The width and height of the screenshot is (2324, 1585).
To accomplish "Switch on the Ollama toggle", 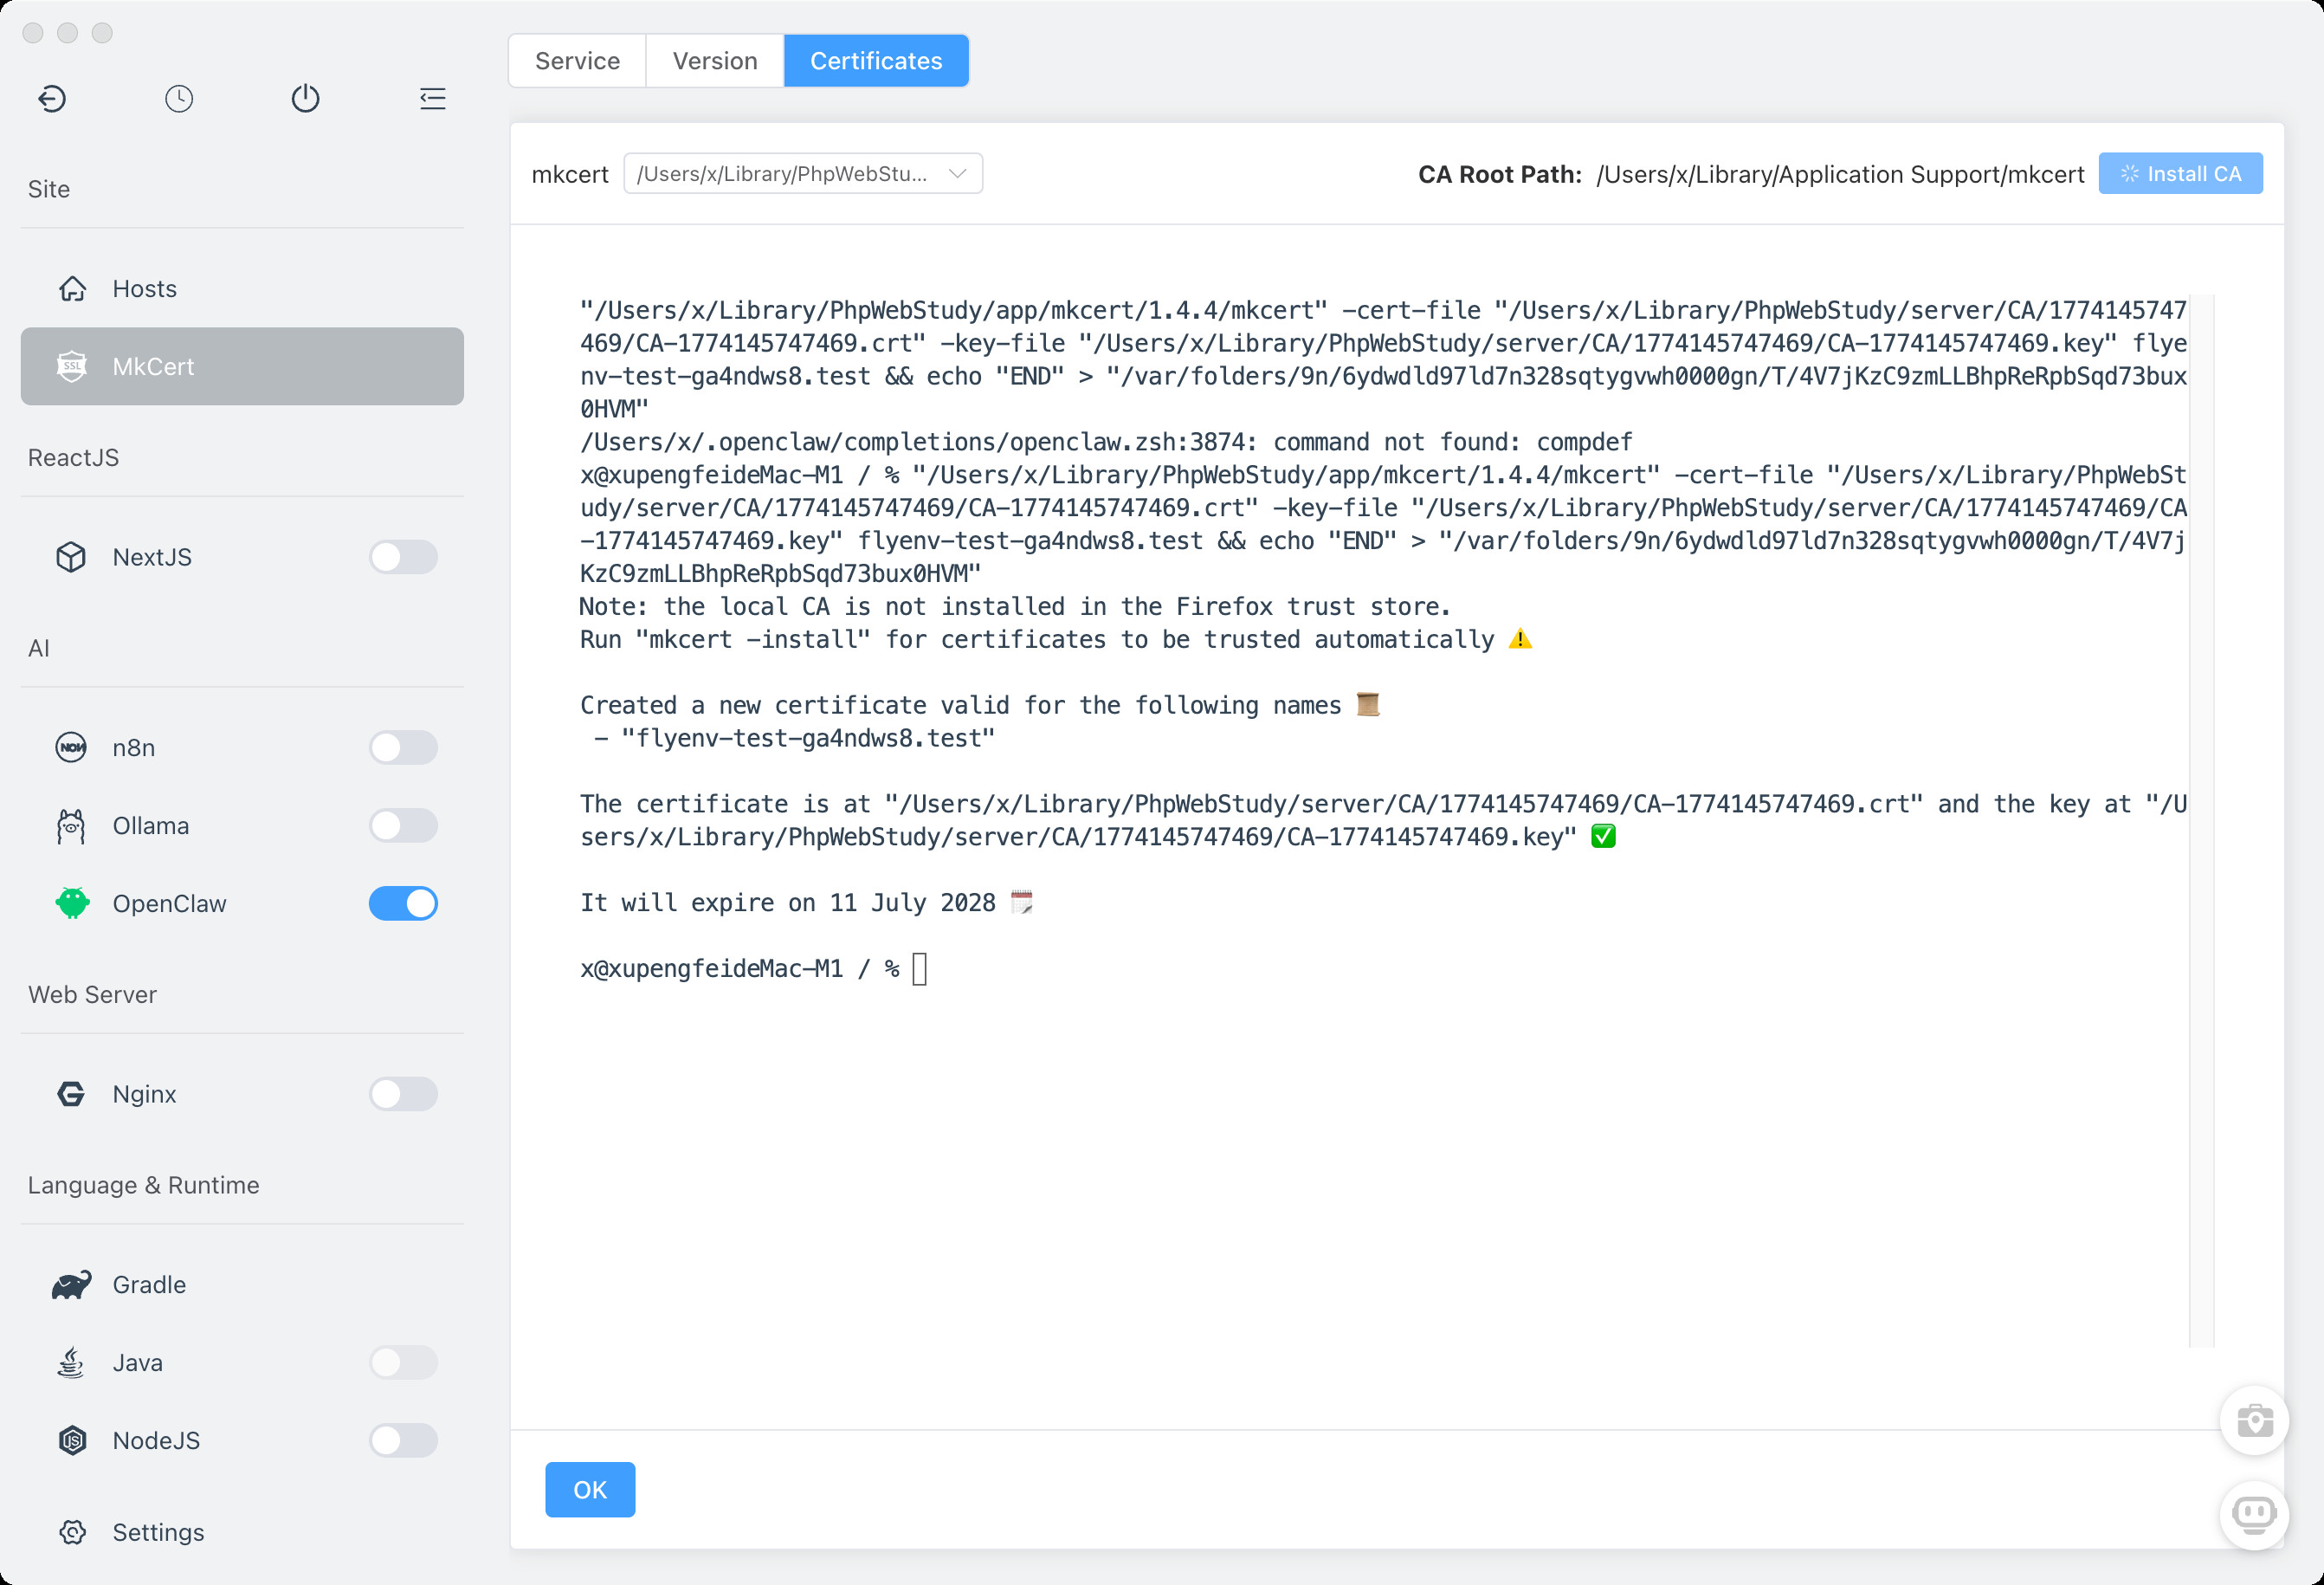I will tap(403, 826).
